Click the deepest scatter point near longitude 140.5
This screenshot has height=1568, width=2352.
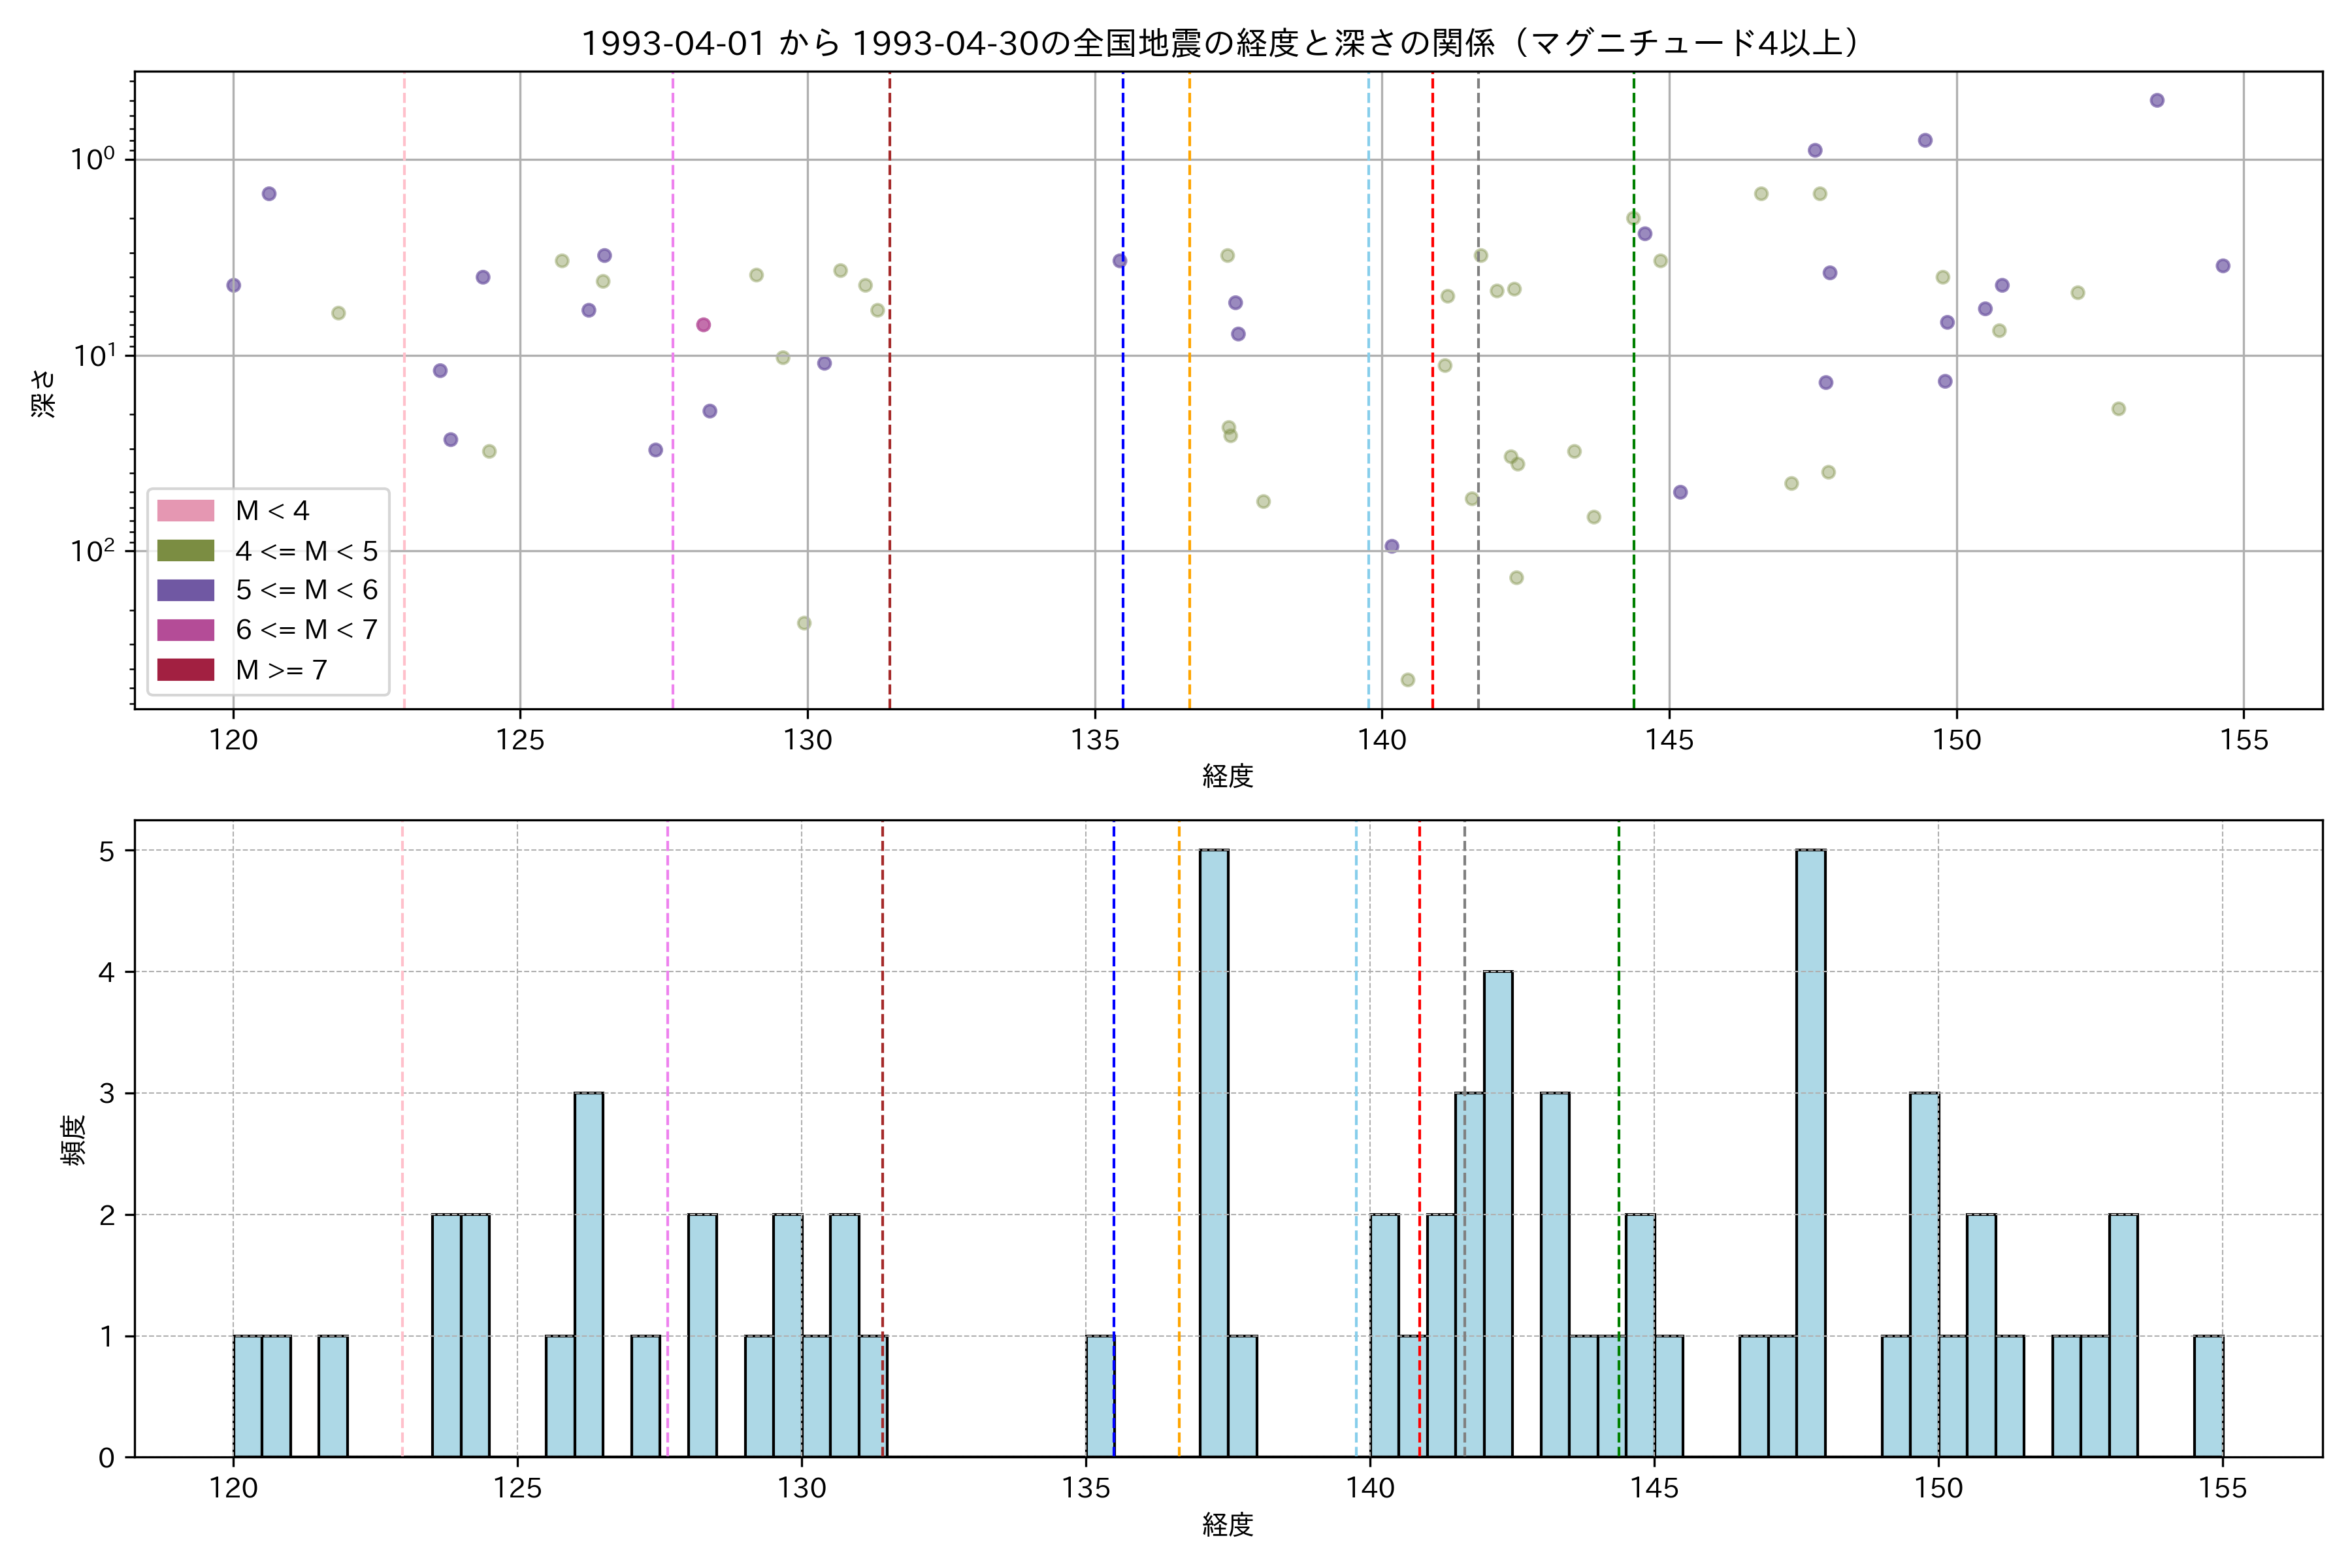coord(1408,680)
